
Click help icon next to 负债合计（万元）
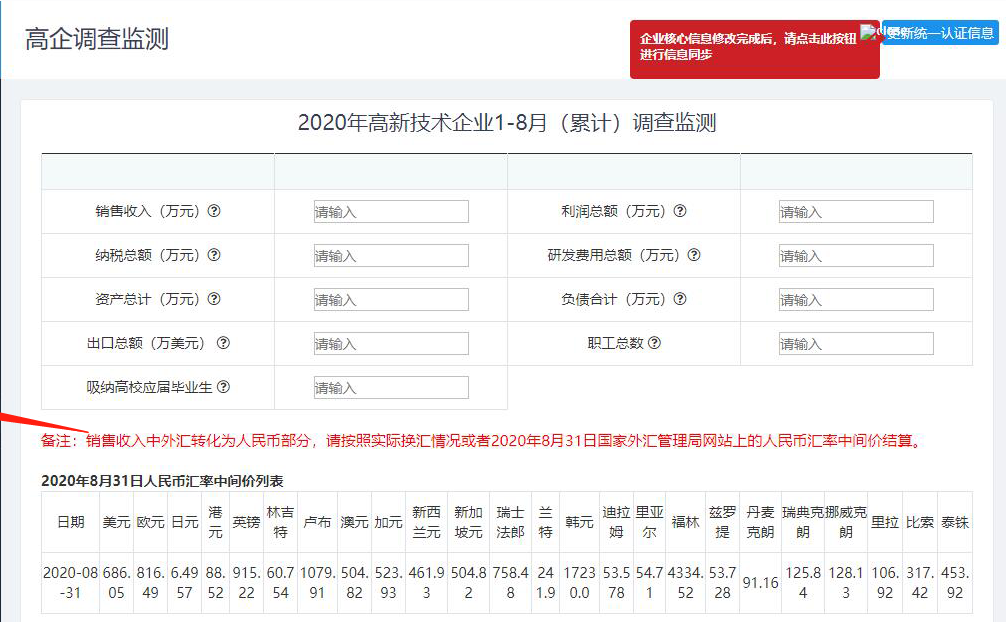680,298
